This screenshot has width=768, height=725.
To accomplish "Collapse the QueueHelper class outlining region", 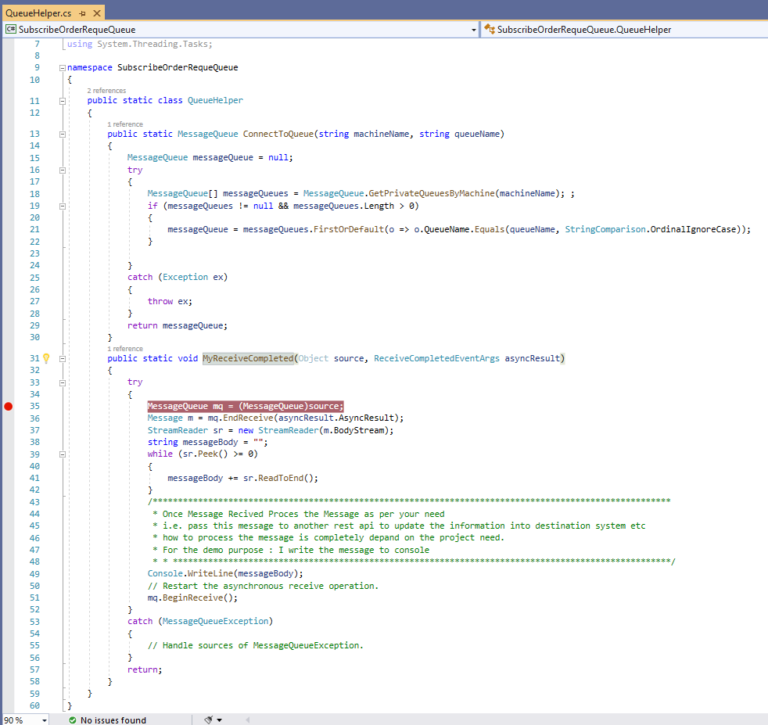I will click(x=63, y=101).
